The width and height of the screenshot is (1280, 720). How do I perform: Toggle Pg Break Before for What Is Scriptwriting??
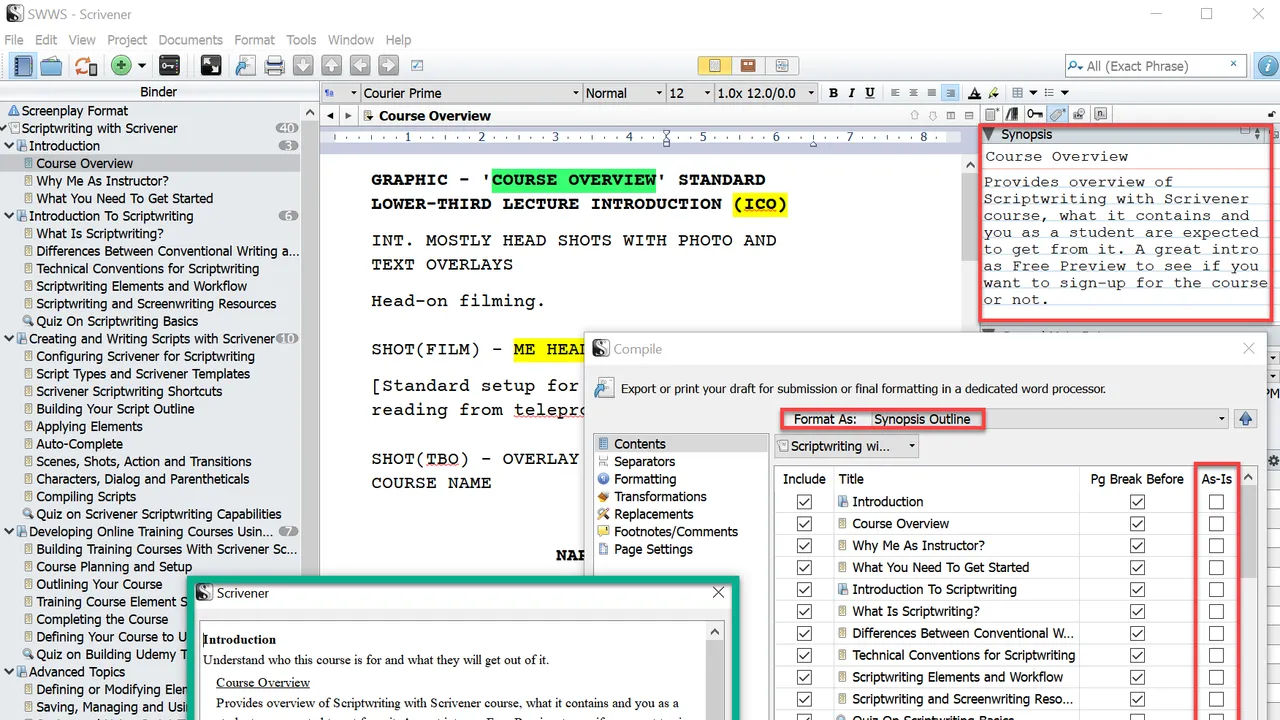pyautogui.click(x=1137, y=611)
